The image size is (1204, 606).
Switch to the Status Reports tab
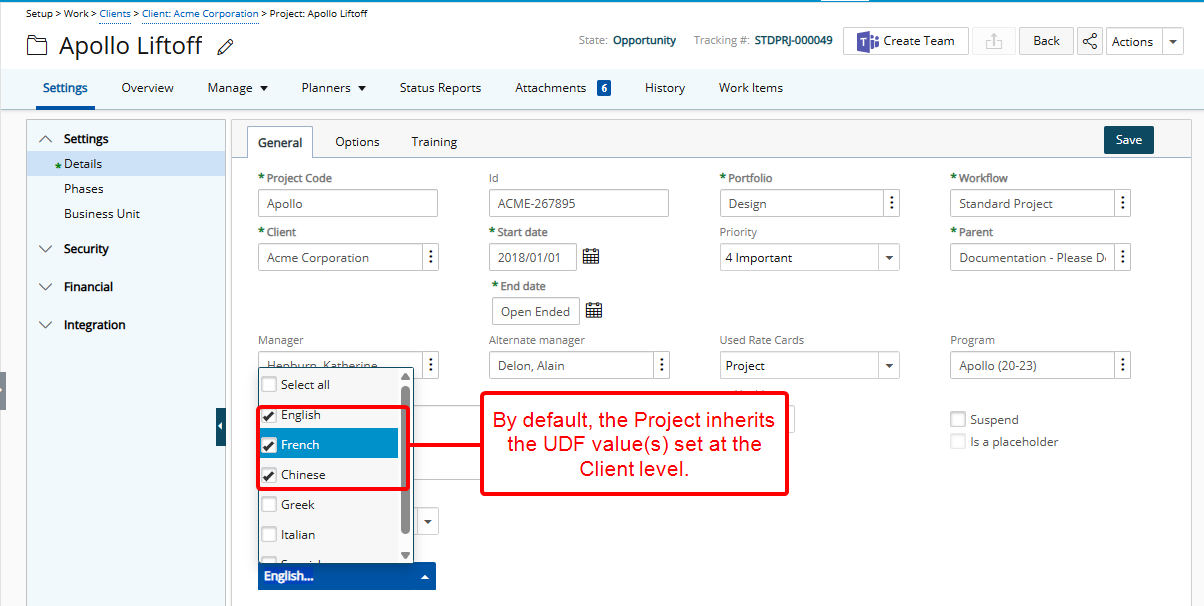click(440, 88)
